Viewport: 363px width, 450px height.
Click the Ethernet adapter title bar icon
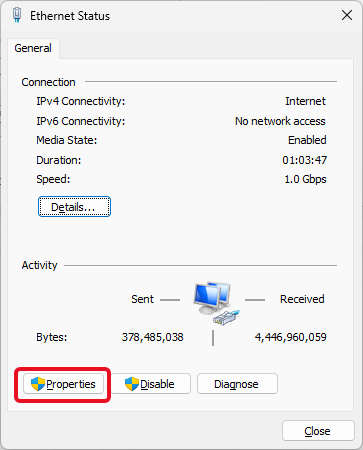(x=17, y=15)
